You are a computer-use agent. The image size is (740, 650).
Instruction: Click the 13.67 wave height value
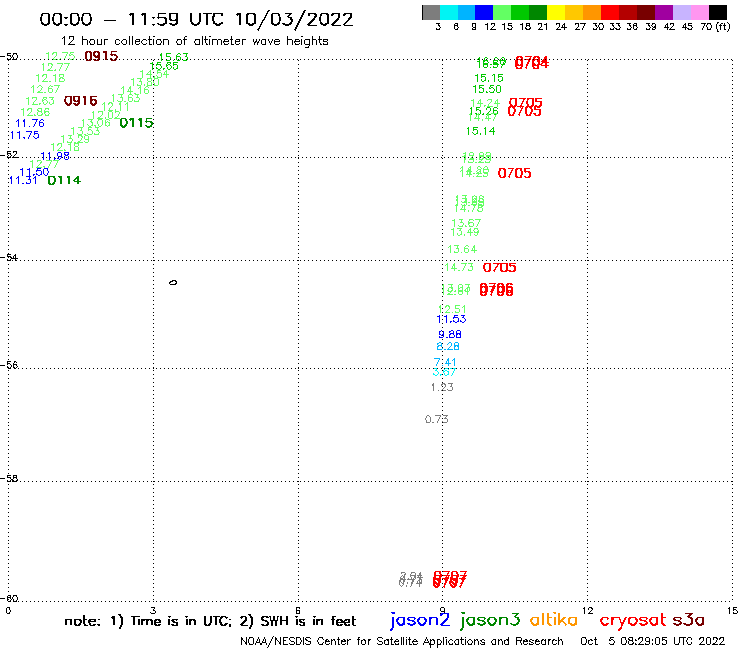point(466,223)
